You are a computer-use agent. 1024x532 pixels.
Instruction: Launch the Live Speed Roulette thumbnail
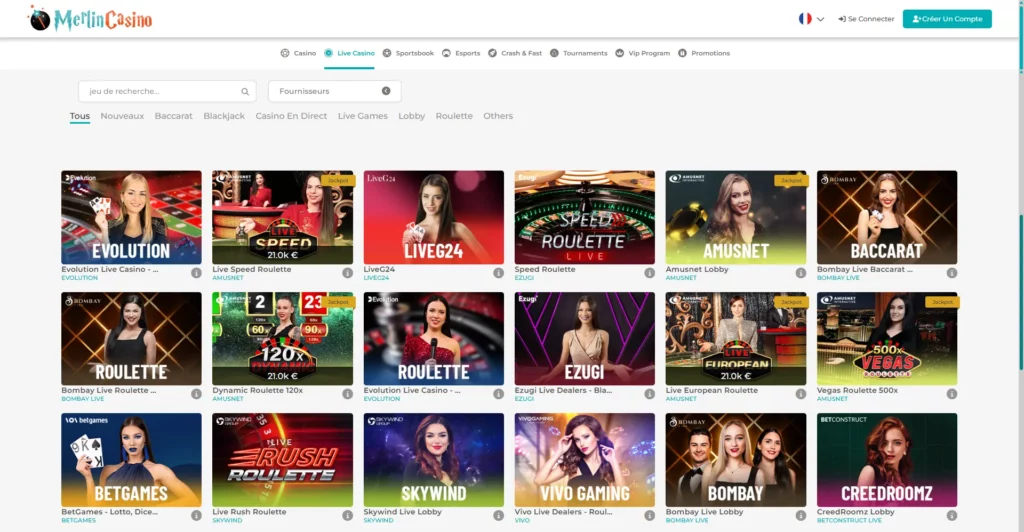(282, 217)
